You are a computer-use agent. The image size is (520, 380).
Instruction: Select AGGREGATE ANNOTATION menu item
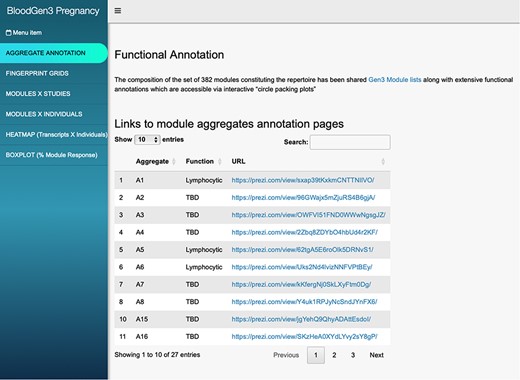(54, 53)
